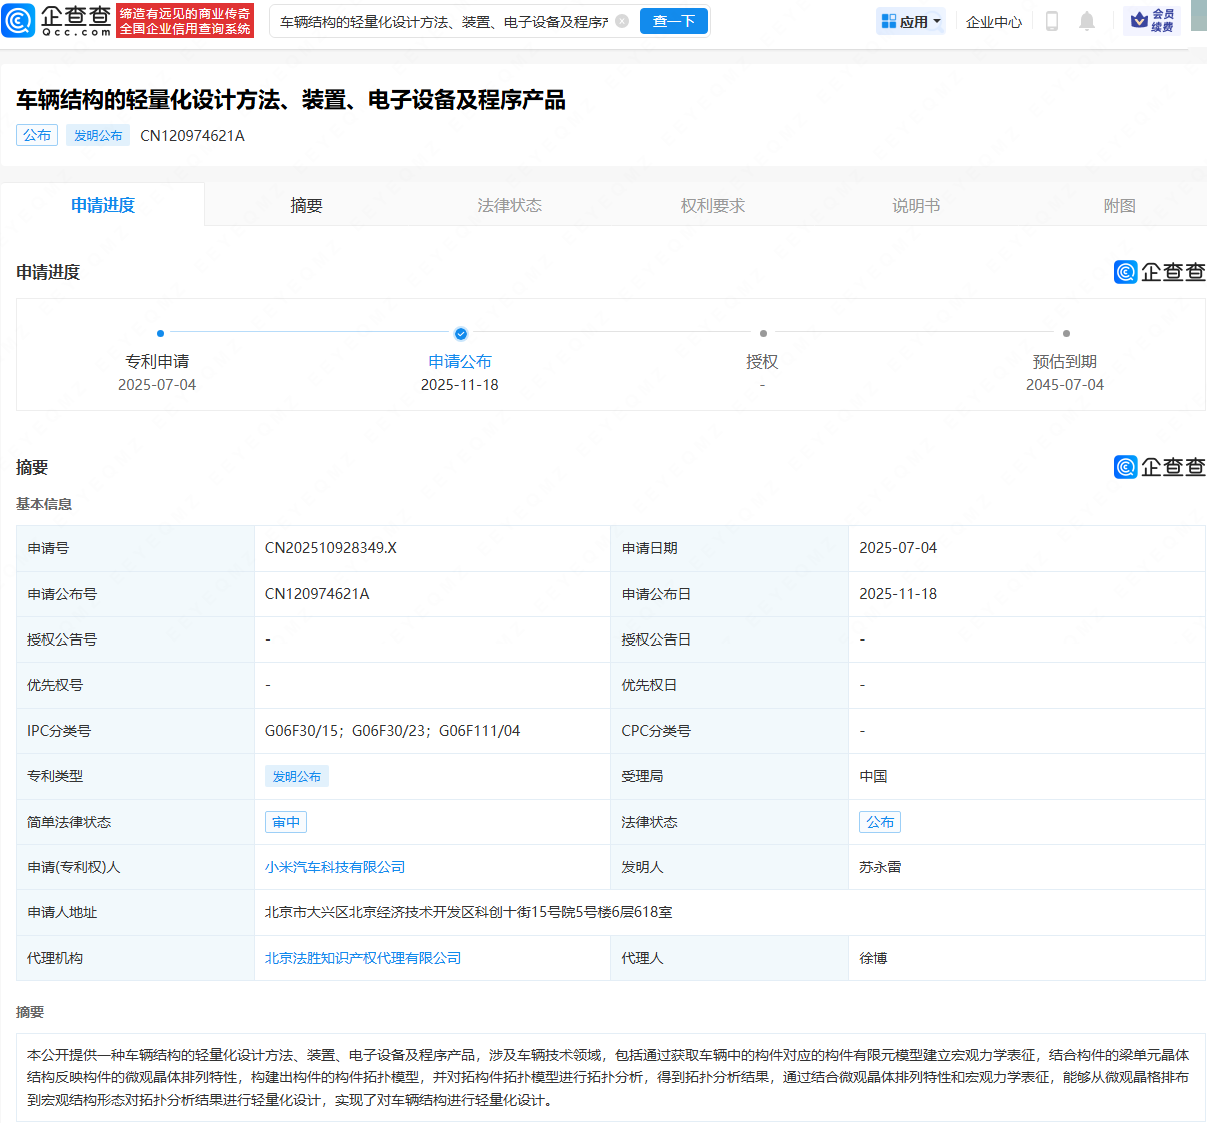Image resolution: width=1207 pixels, height=1123 pixels.
Task: Open 北京法胜知识产权代理有限公司 agency link
Action: [363, 958]
